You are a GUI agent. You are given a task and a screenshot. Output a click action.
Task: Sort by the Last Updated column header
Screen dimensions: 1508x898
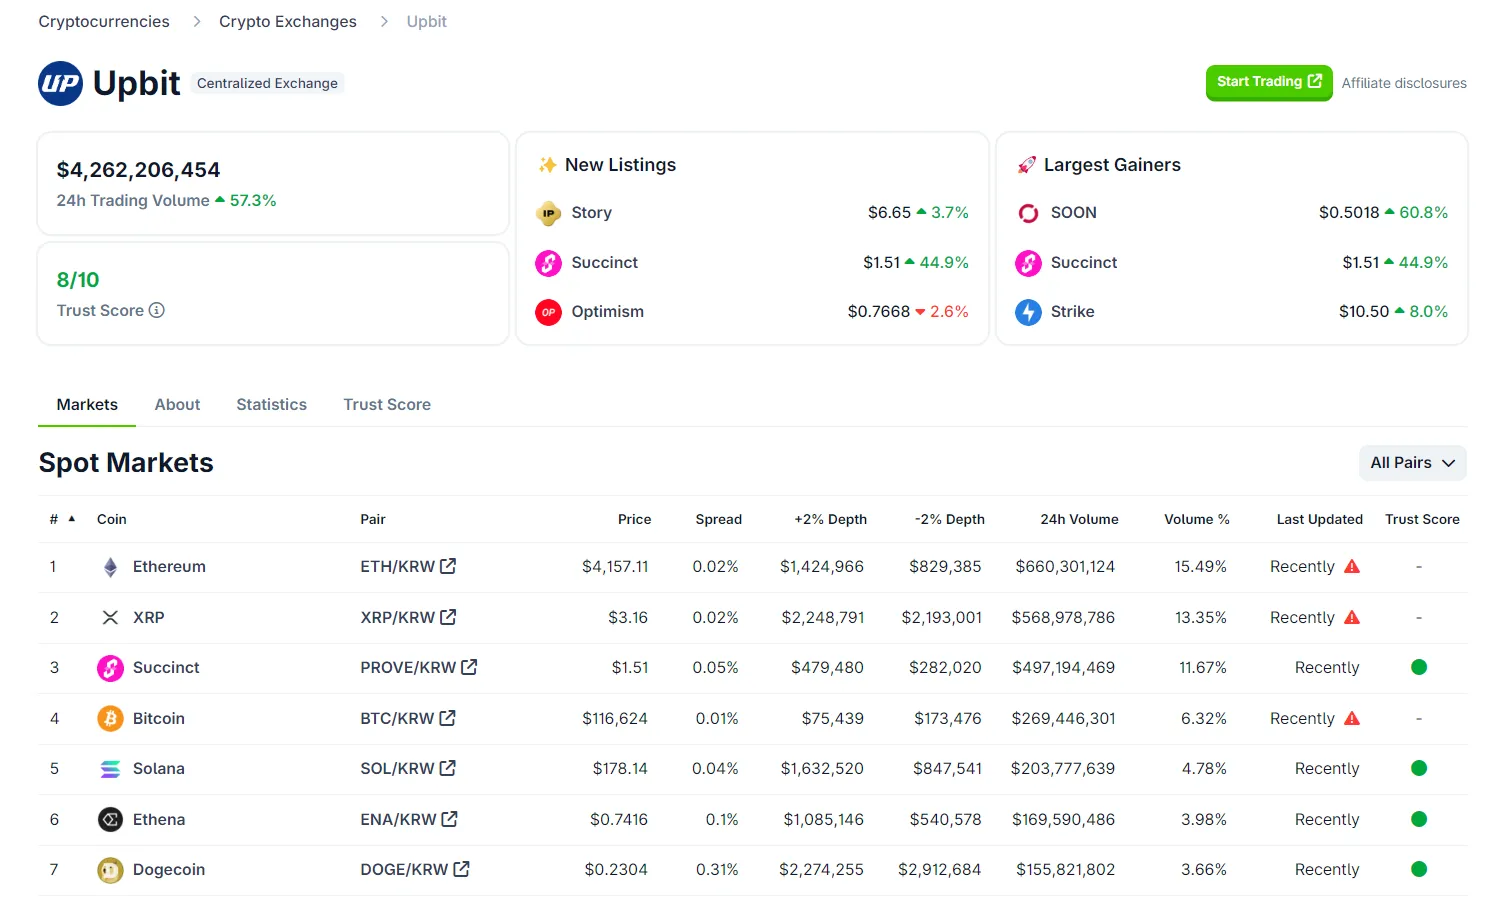[1319, 519]
